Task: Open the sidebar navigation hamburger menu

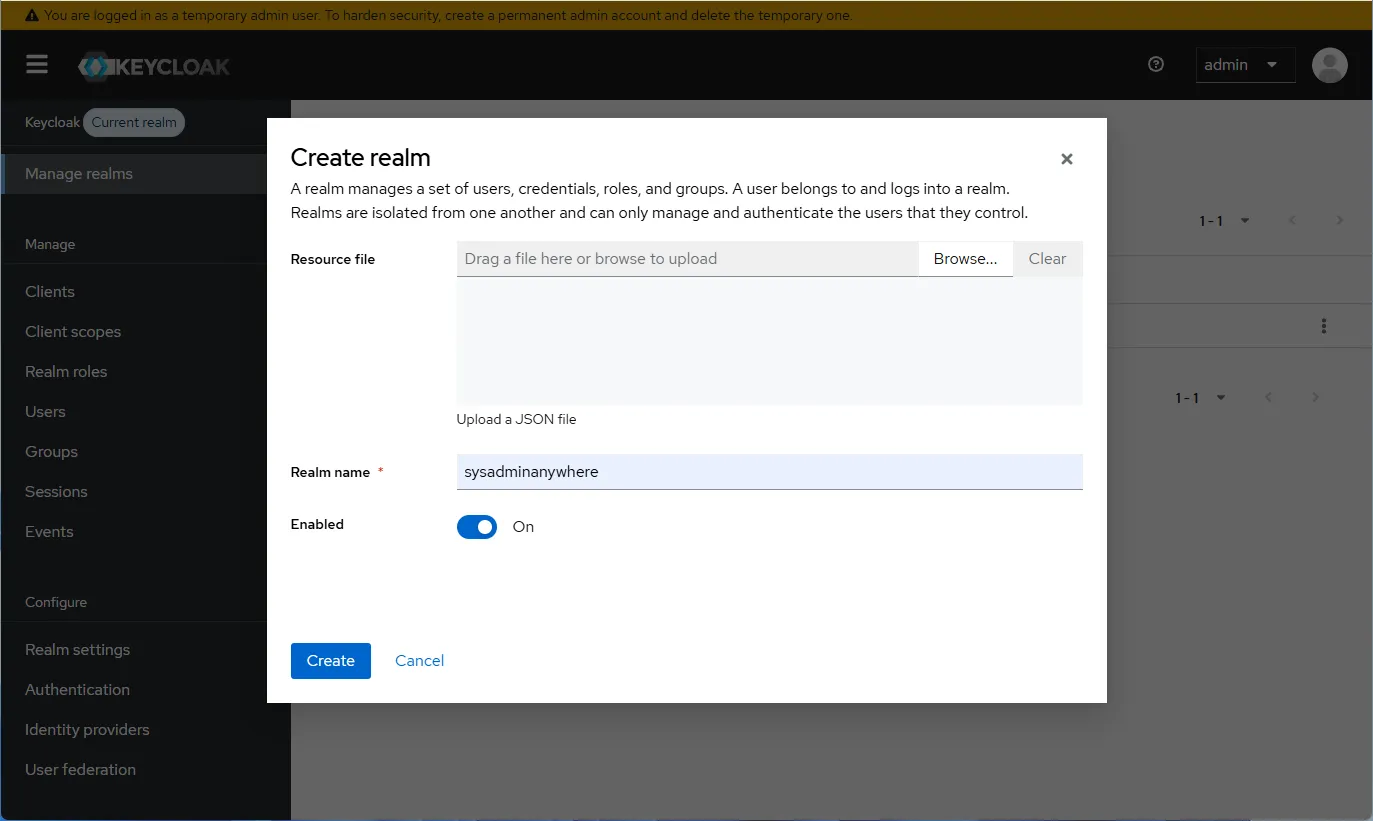Action: (37, 64)
